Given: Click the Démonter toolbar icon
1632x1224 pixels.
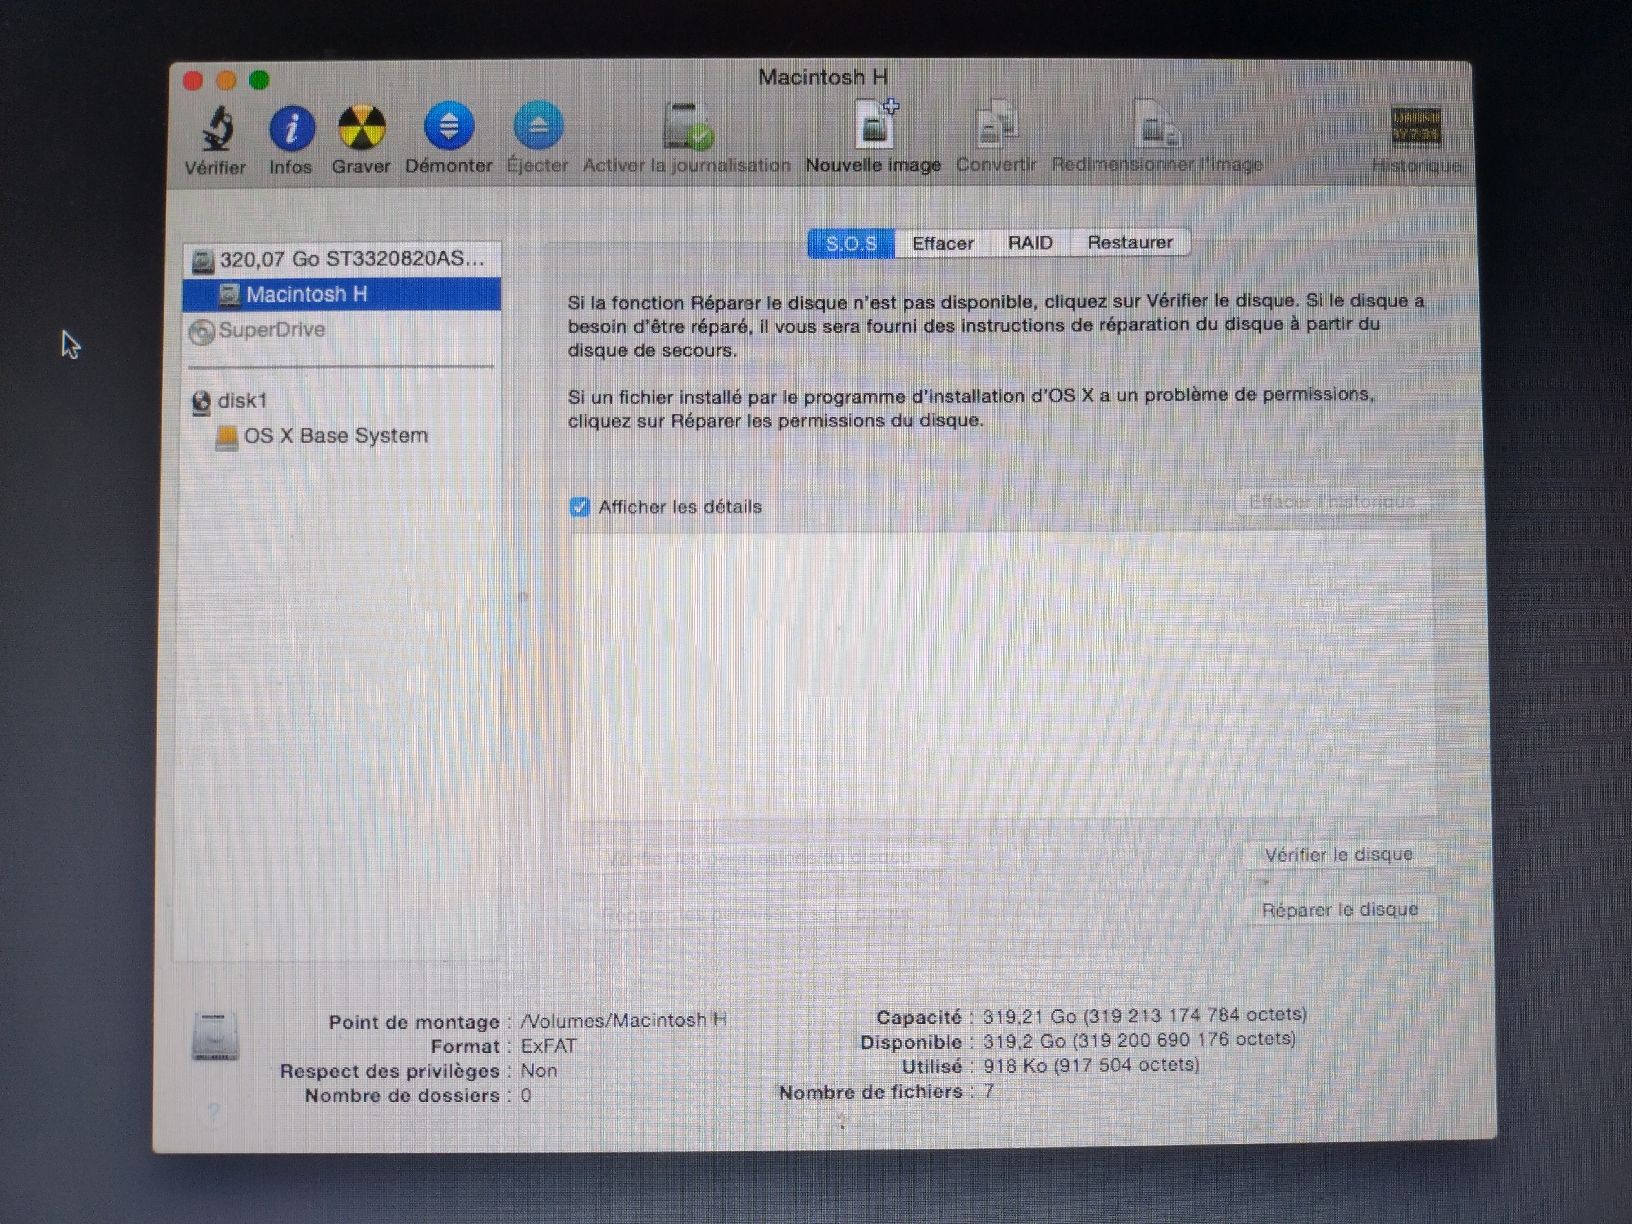Looking at the screenshot, I should pos(448,126).
